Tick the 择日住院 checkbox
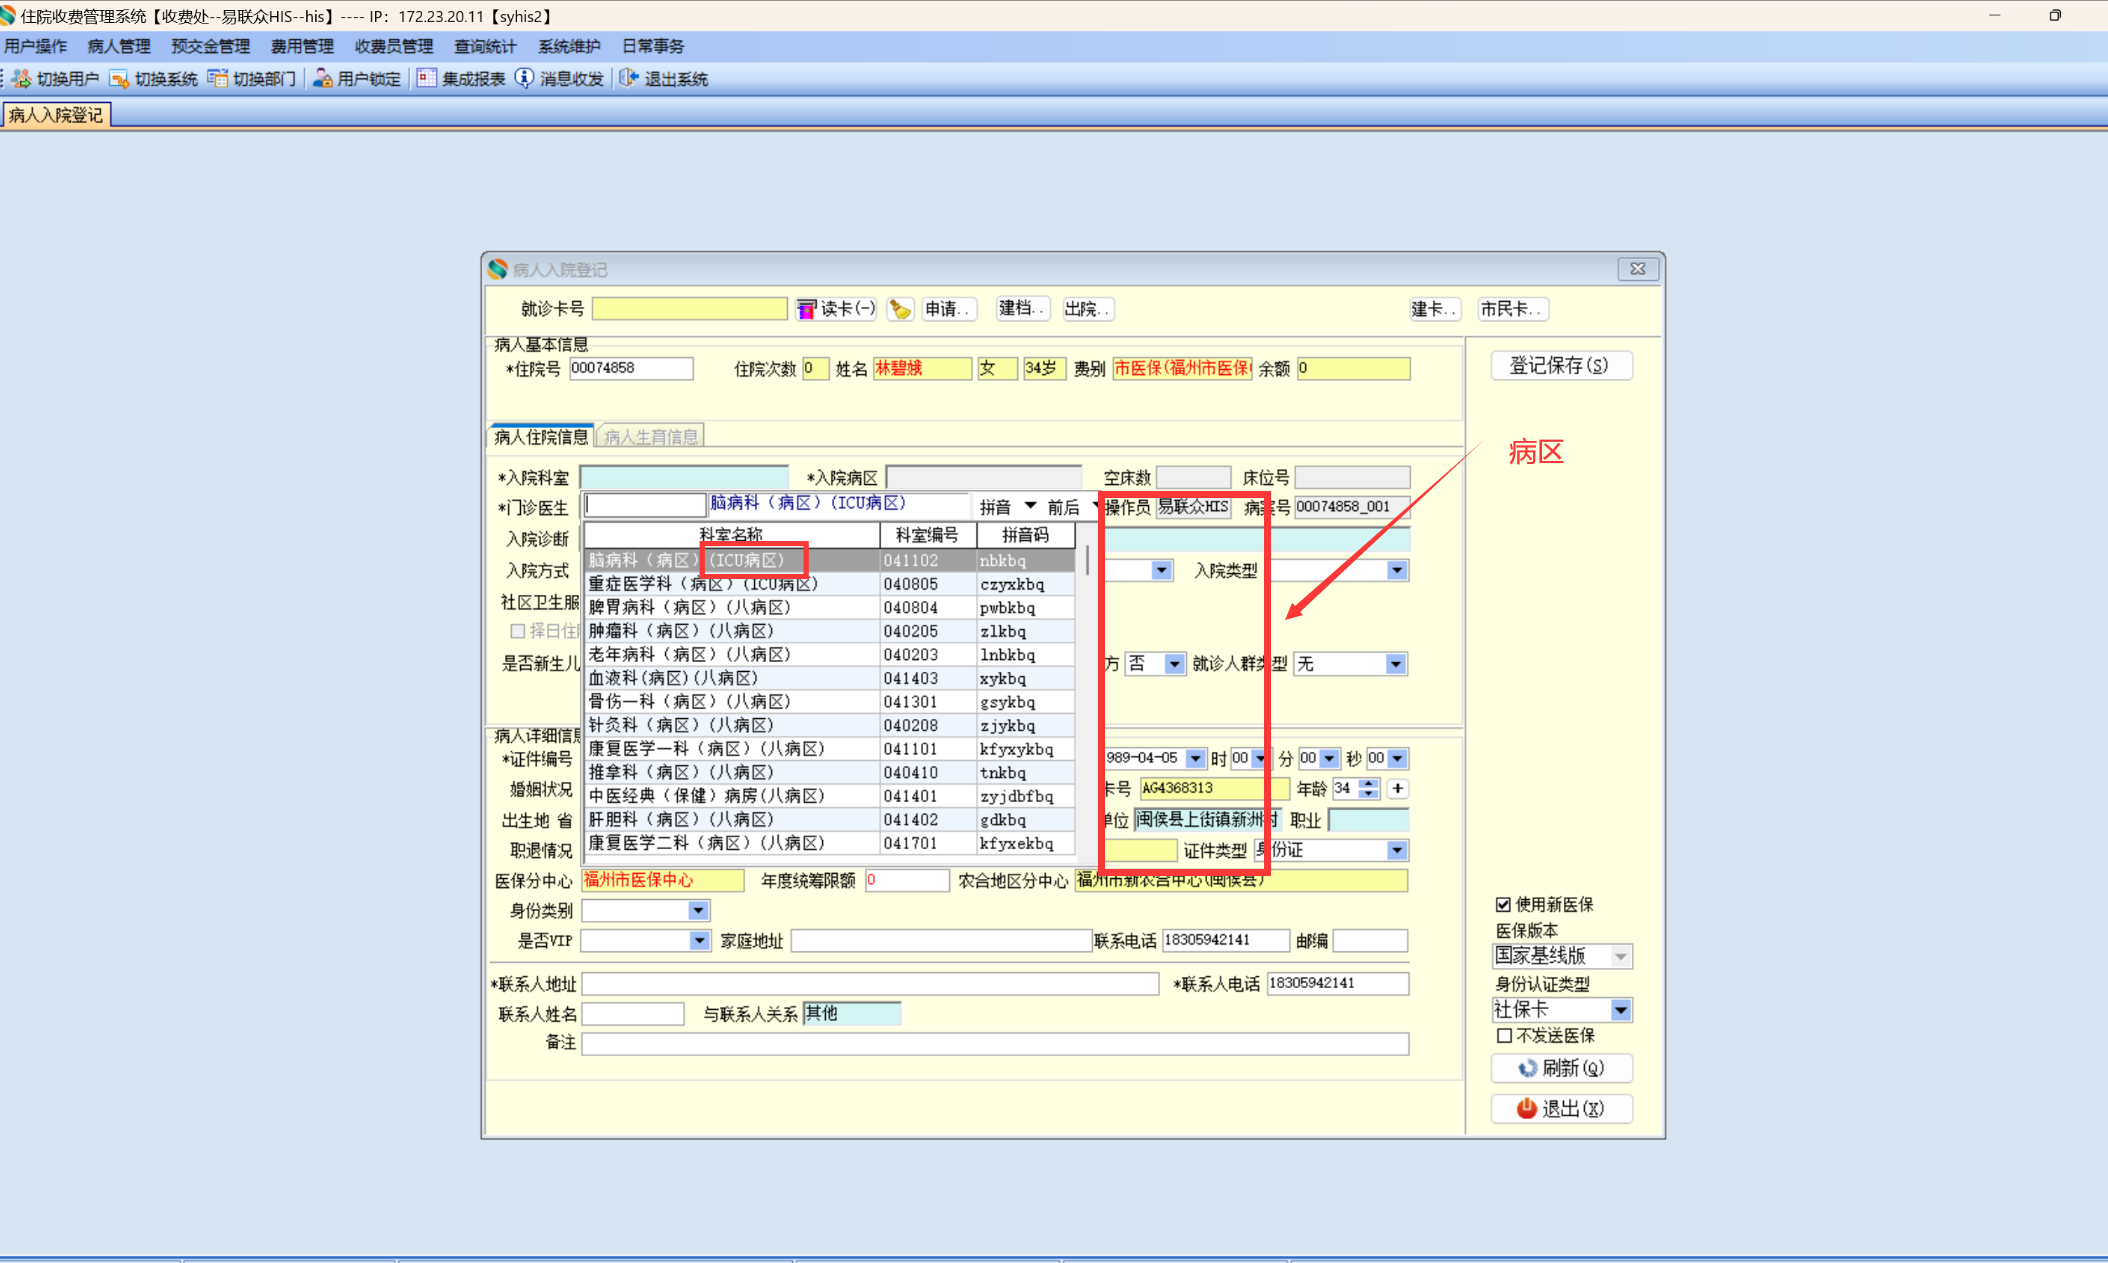This screenshot has width=2108, height=1263. 518,631
